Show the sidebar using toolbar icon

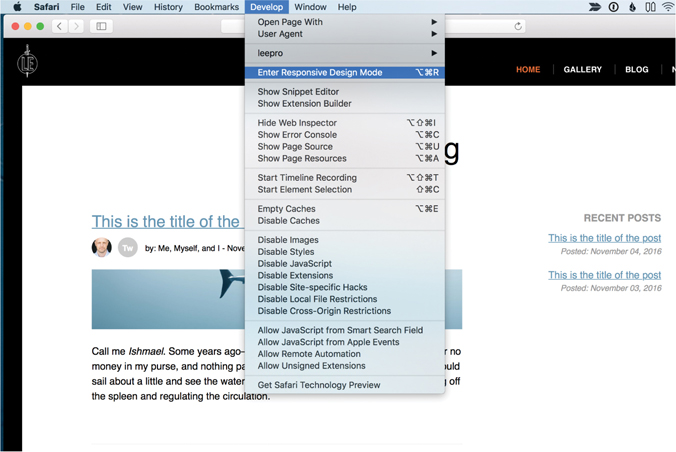point(101,26)
